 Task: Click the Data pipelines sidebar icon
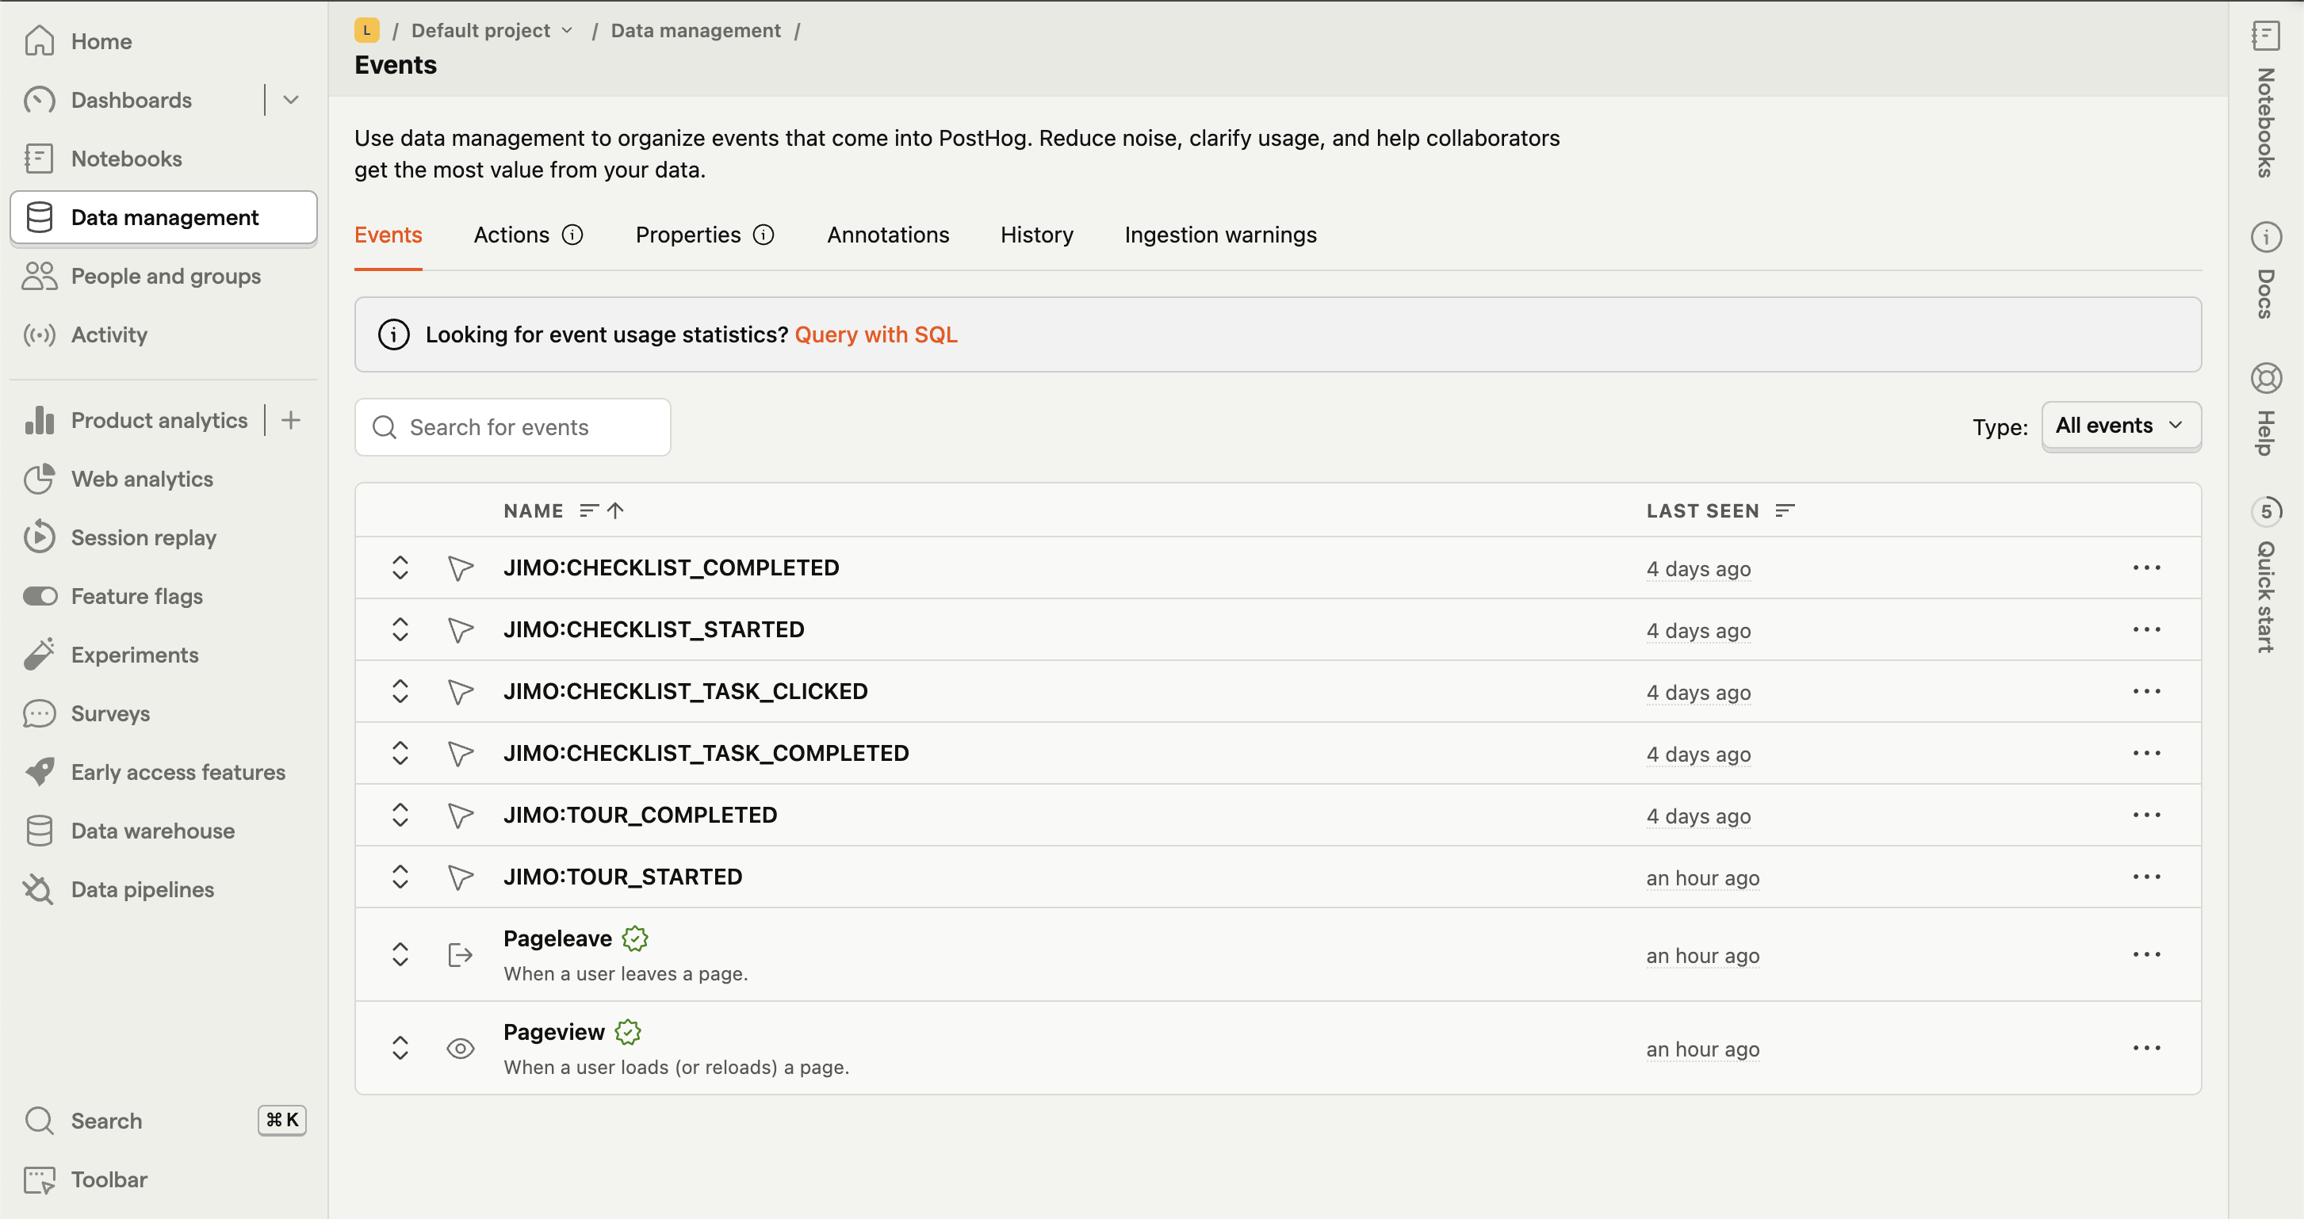40,889
